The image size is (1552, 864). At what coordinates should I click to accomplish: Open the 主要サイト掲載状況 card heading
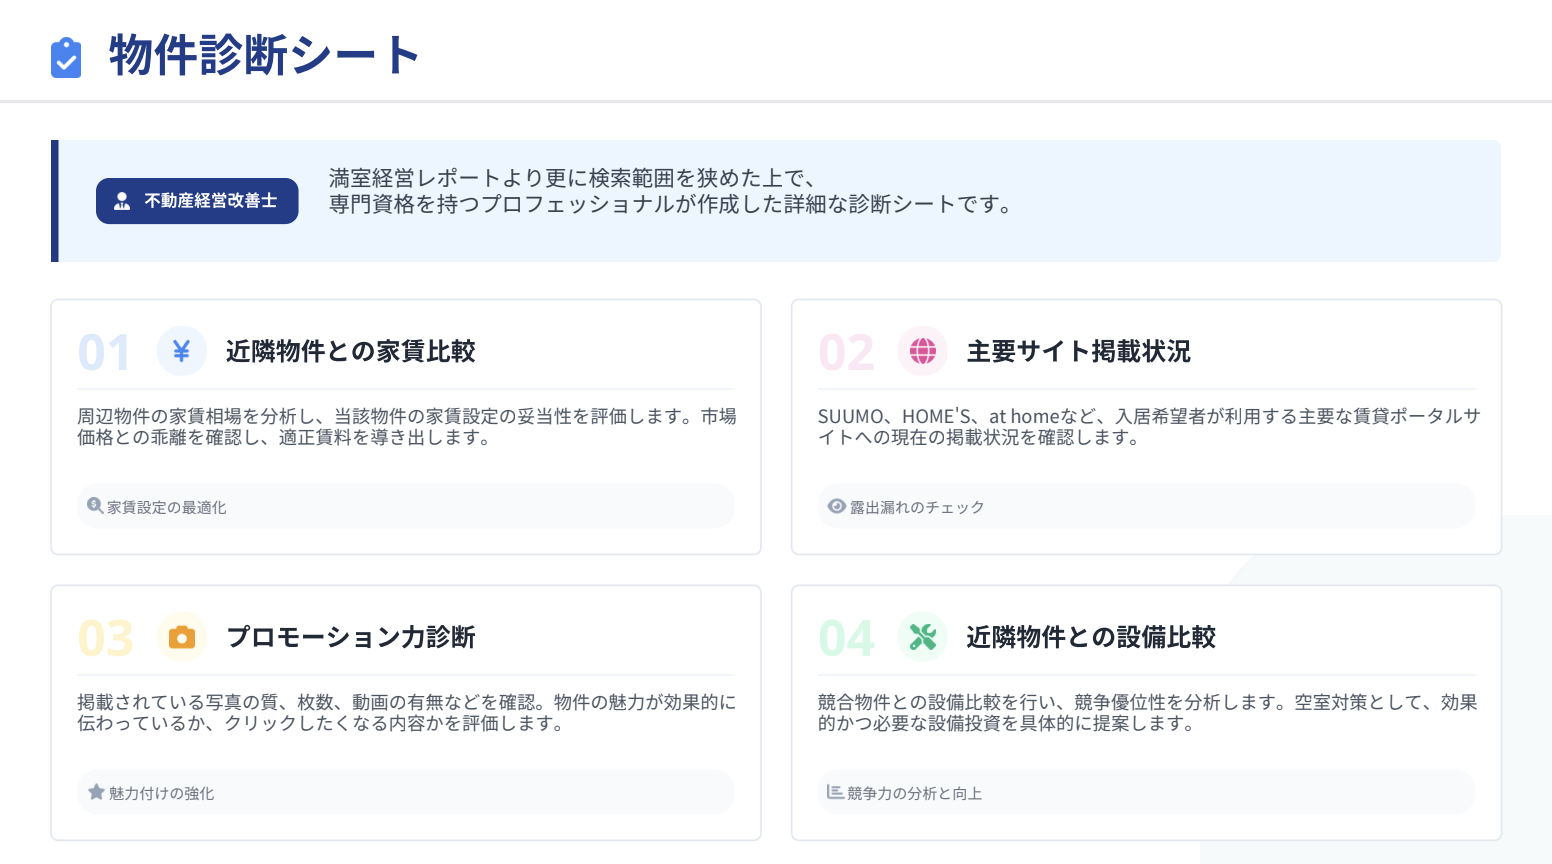pos(1078,351)
